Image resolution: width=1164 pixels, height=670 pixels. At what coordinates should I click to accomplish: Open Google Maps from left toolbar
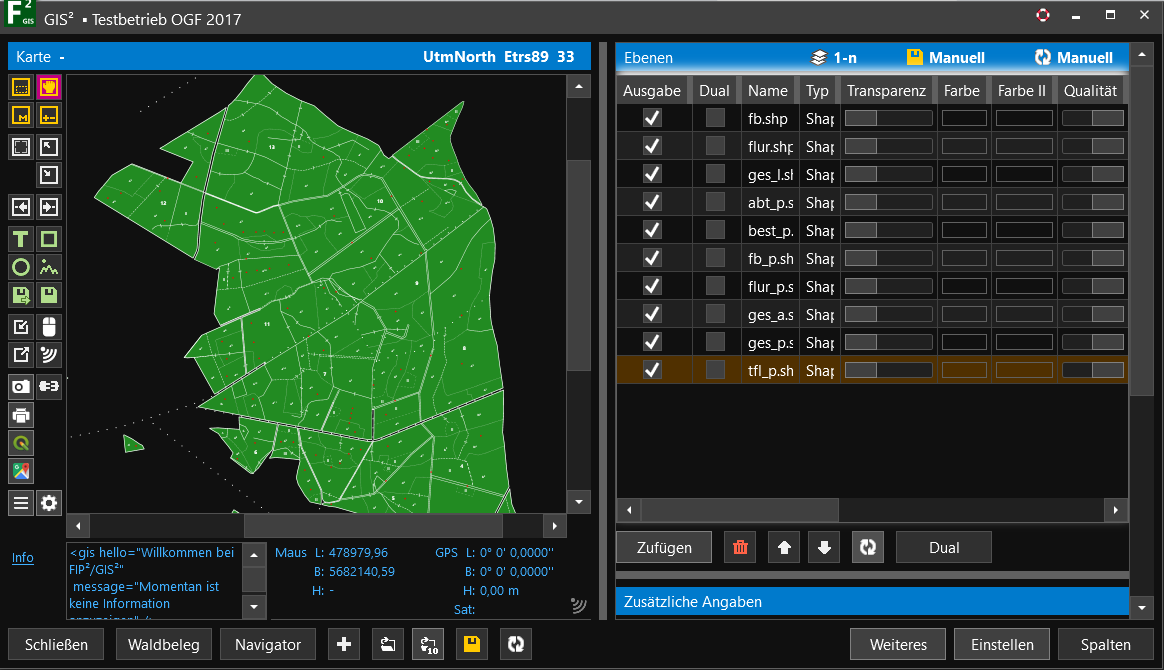[21, 470]
